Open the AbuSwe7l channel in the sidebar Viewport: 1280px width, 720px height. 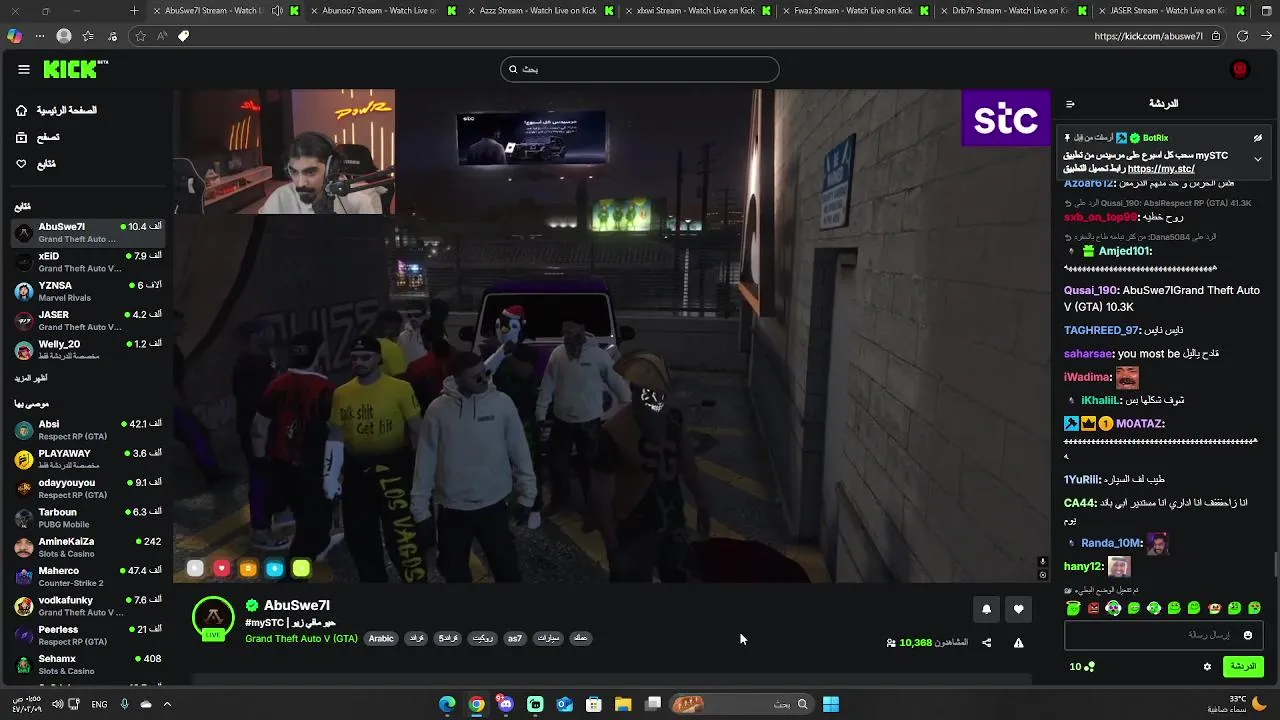88,232
